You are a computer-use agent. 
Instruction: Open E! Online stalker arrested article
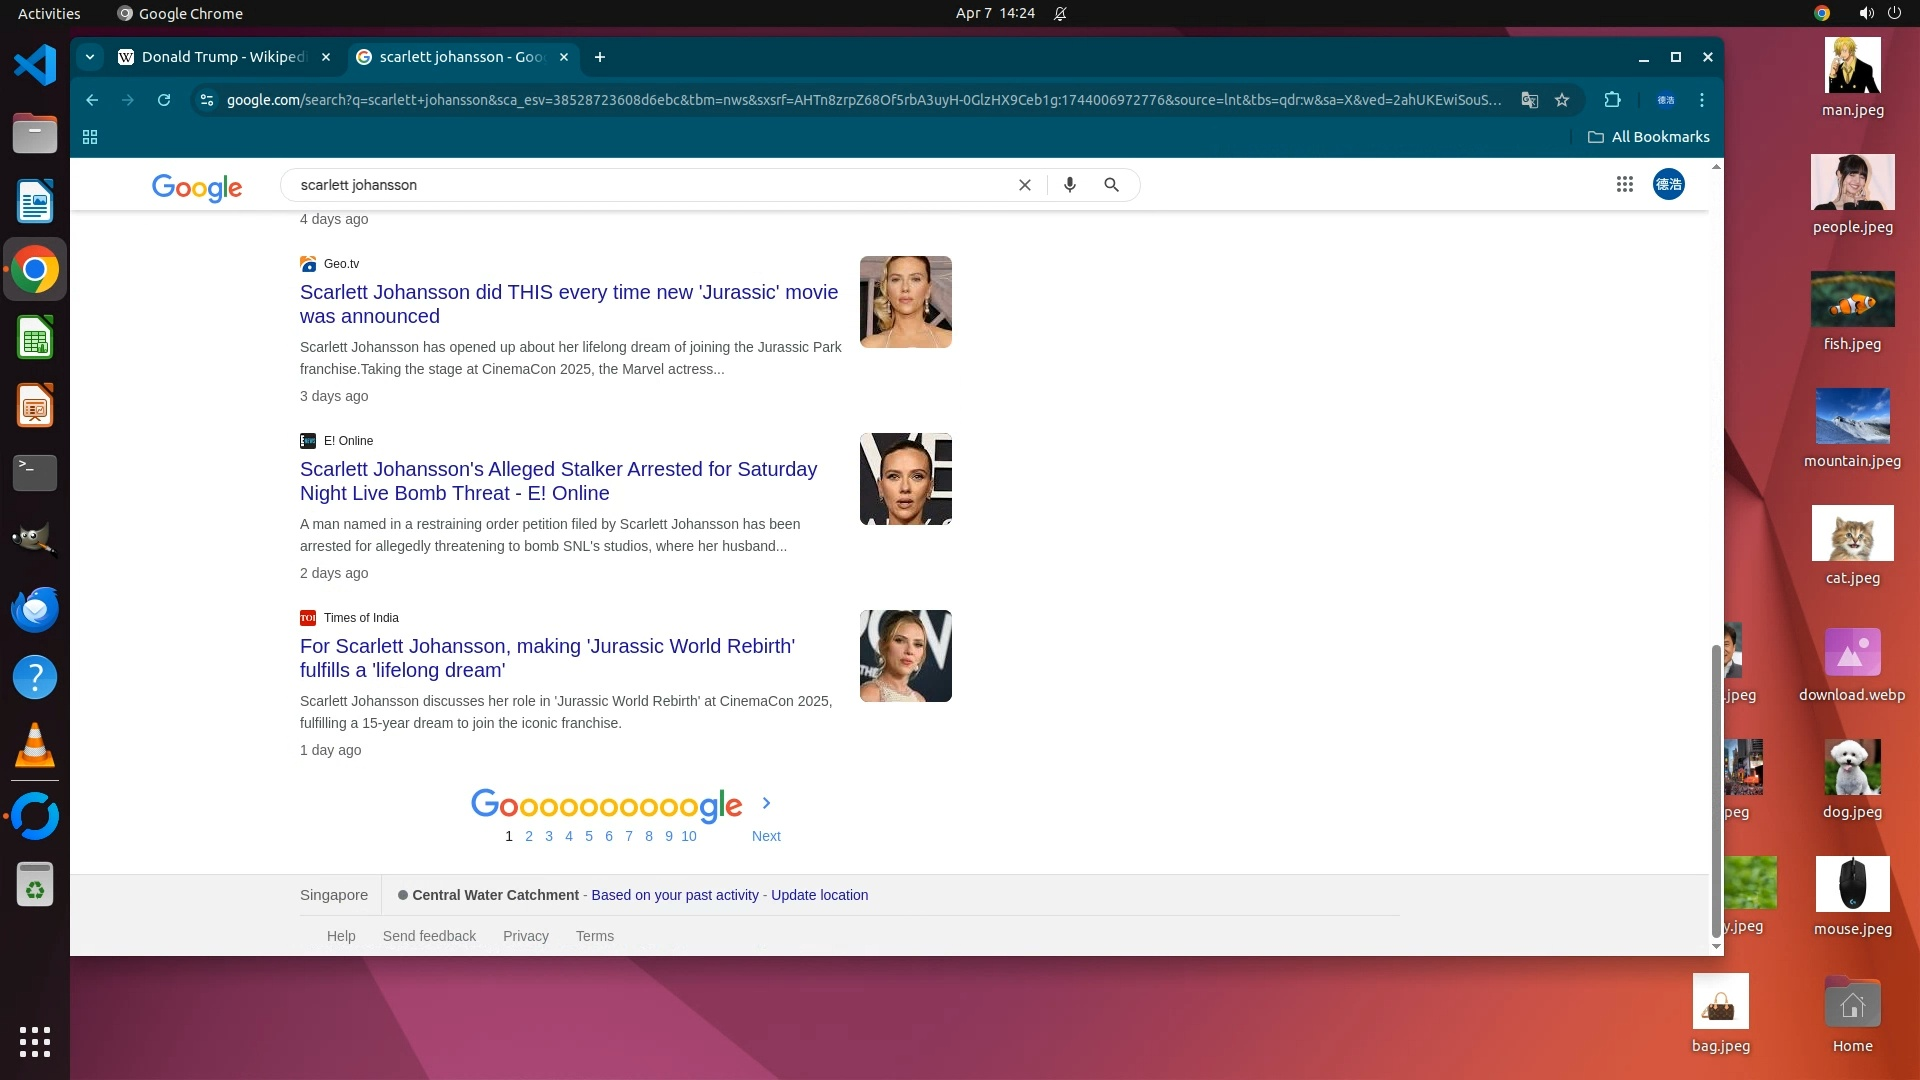coord(558,481)
